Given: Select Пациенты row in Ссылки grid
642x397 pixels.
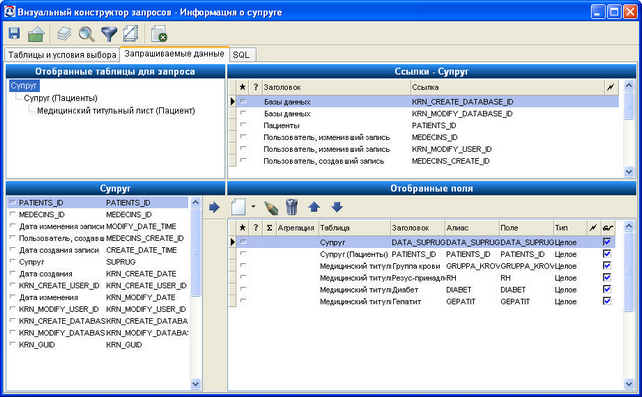Looking at the screenshot, I should point(427,125).
